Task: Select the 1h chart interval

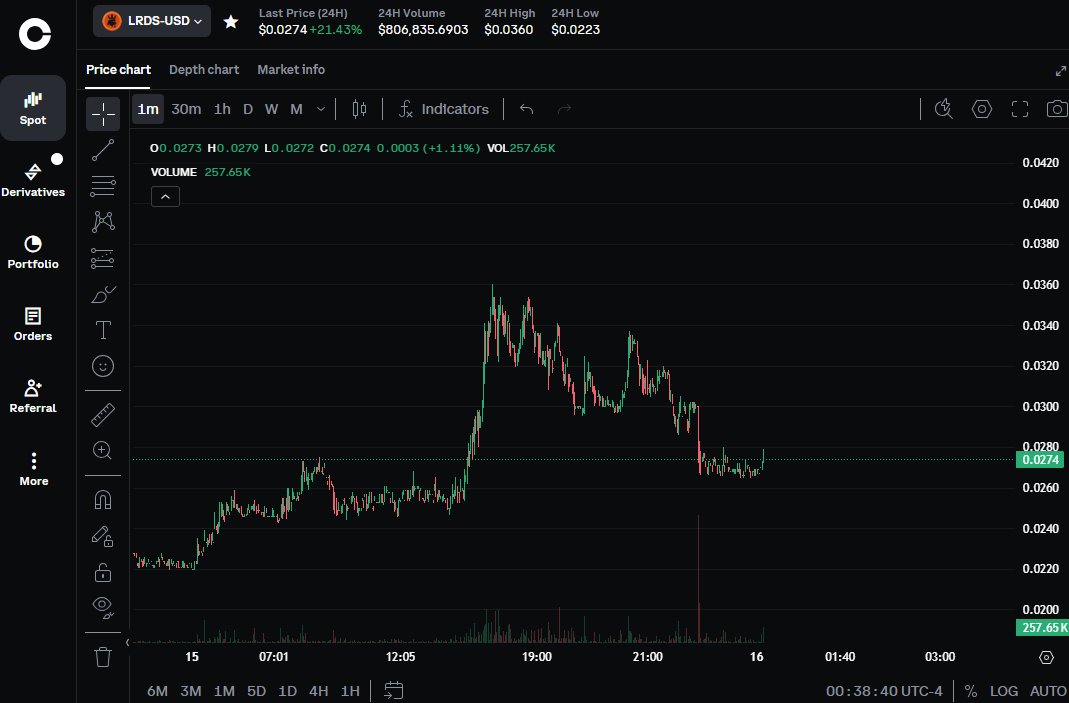Action: coord(222,109)
